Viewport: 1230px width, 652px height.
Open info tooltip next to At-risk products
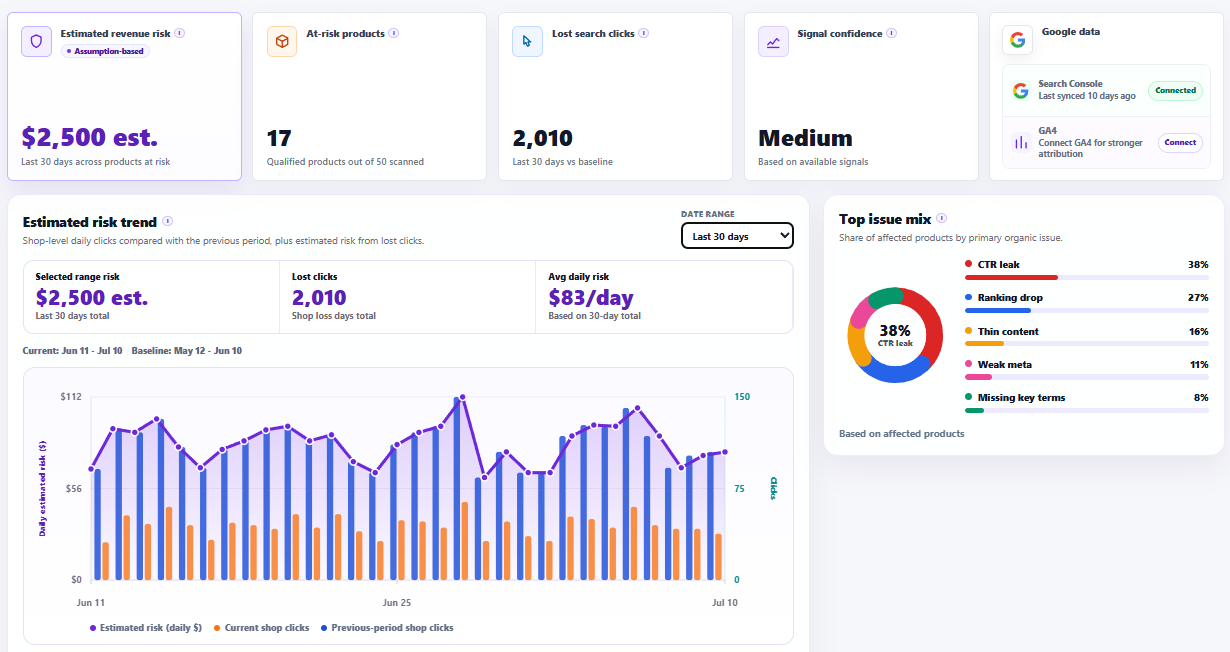394,33
